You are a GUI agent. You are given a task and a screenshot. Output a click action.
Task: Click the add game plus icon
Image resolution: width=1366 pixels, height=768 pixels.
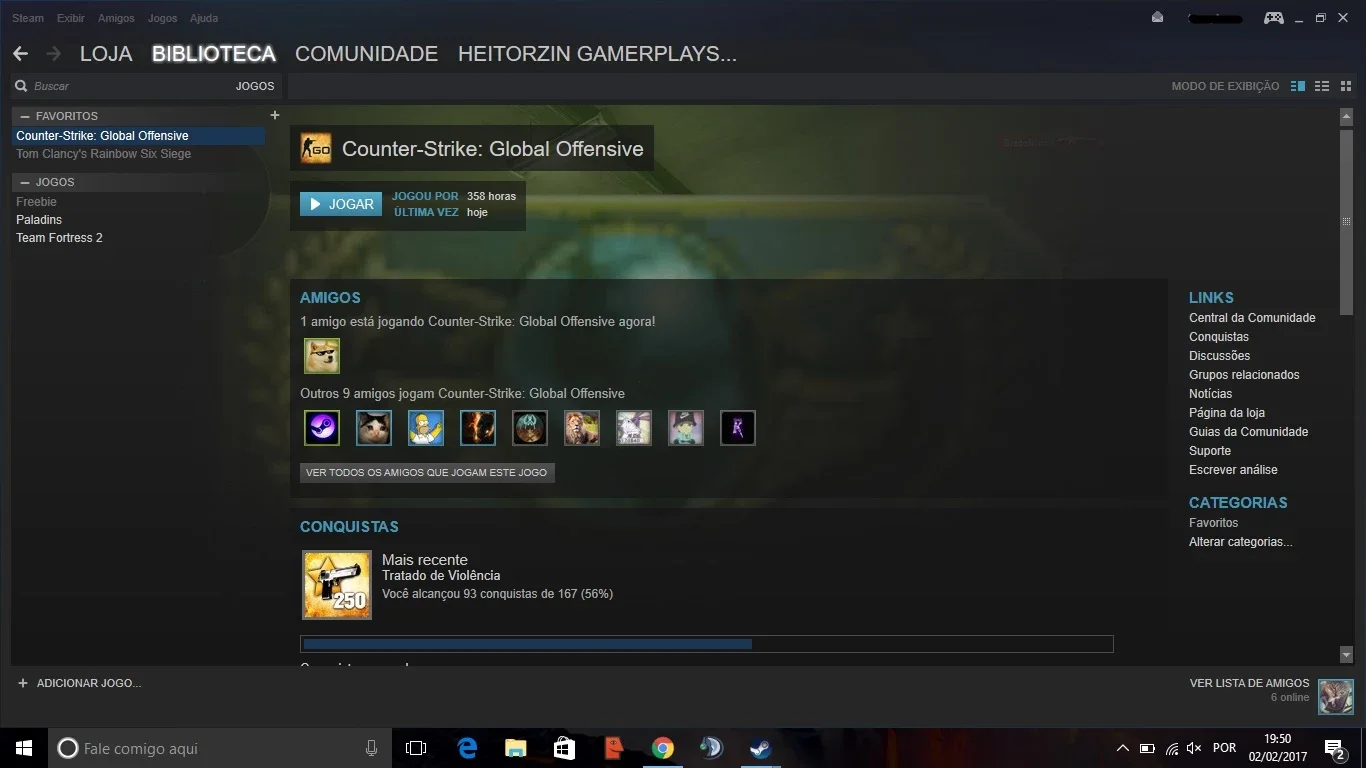tap(23, 683)
